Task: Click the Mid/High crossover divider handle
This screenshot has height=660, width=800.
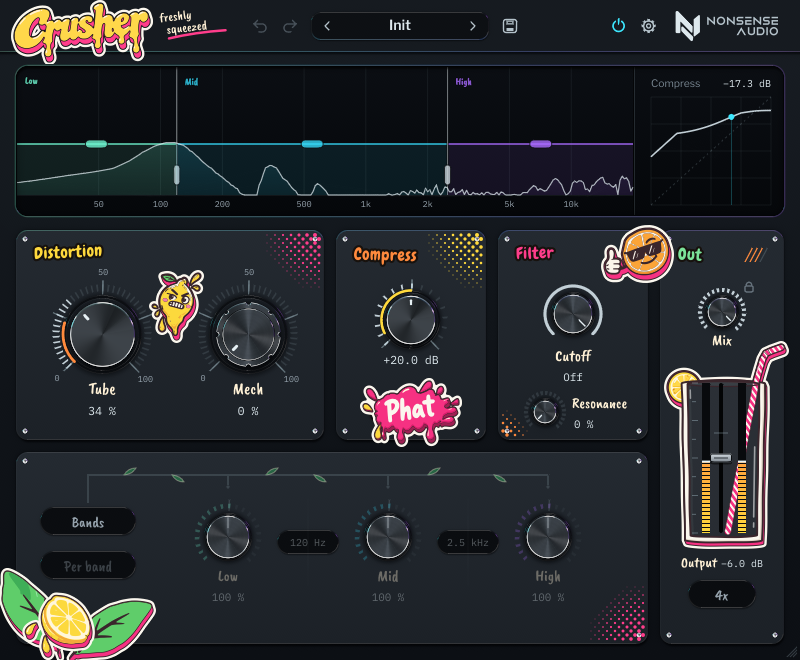Action: pos(447,174)
